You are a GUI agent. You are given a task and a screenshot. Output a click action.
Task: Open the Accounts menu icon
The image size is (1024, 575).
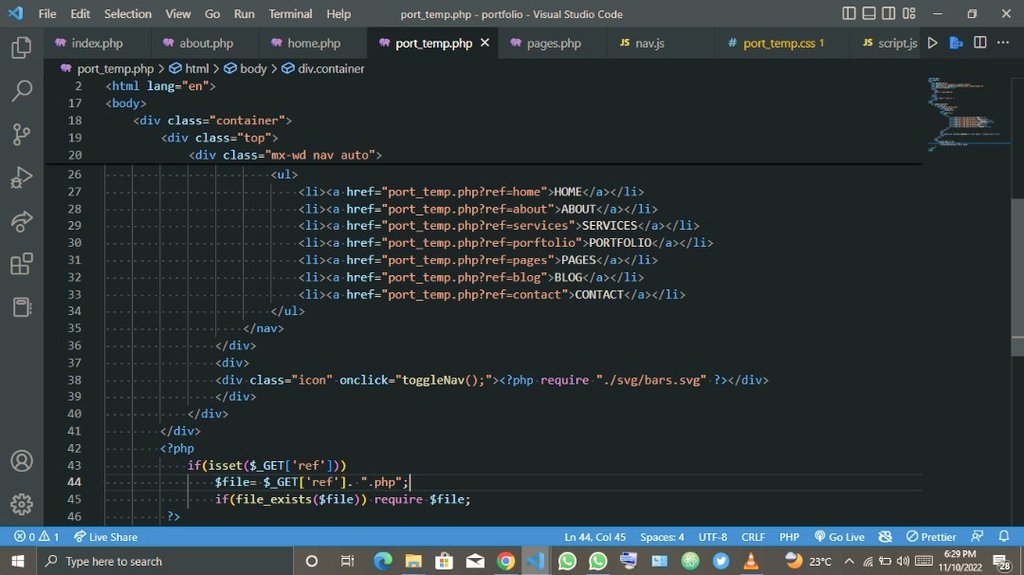(x=22, y=461)
